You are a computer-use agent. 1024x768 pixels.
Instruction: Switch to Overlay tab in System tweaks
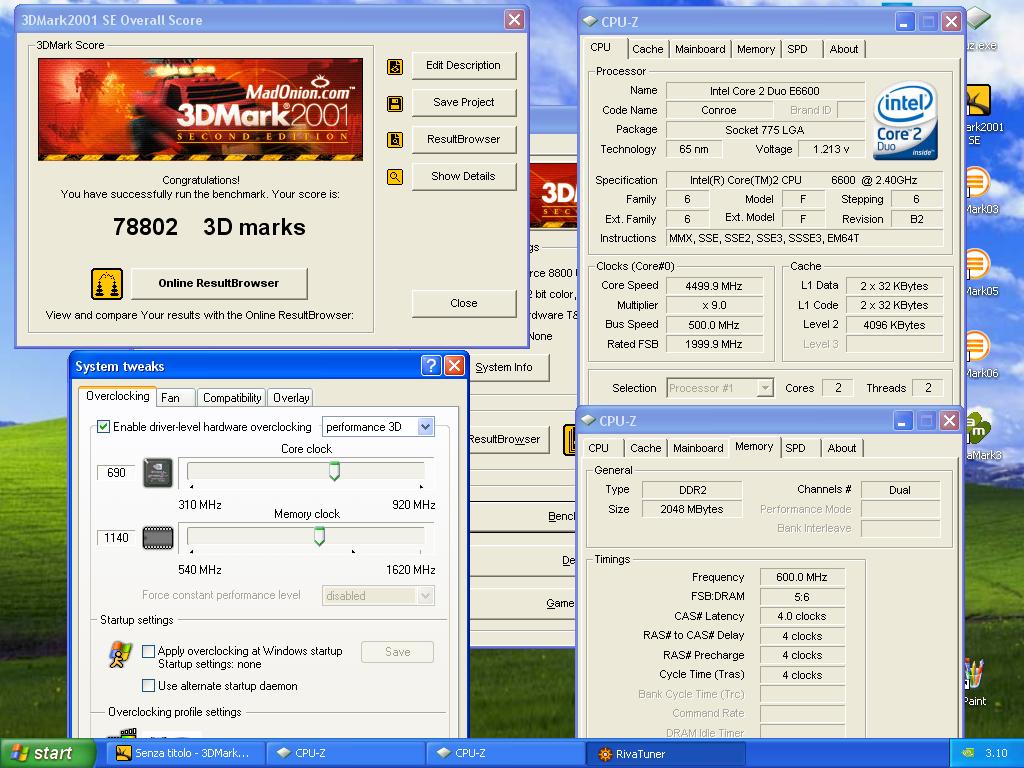point(291,398)
